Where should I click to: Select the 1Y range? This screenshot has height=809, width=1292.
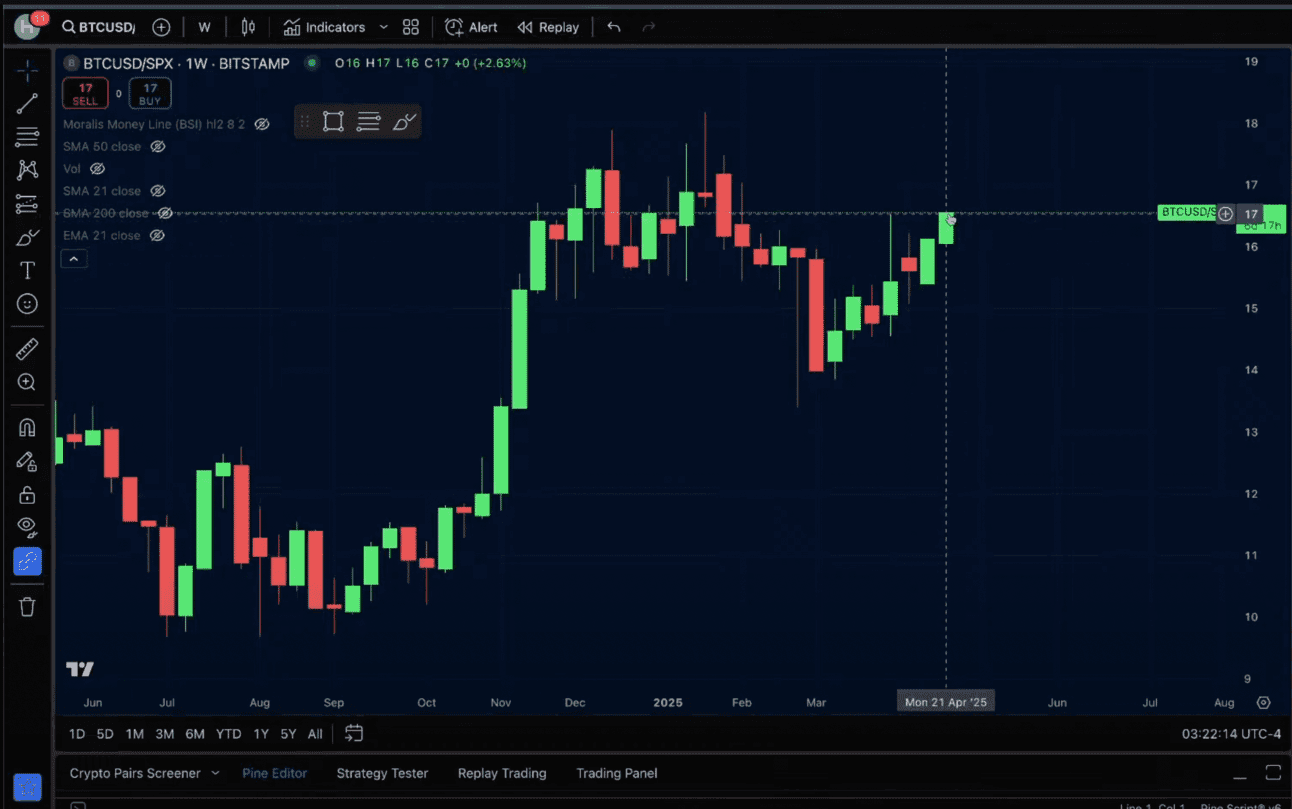click(x=261, y=734)
